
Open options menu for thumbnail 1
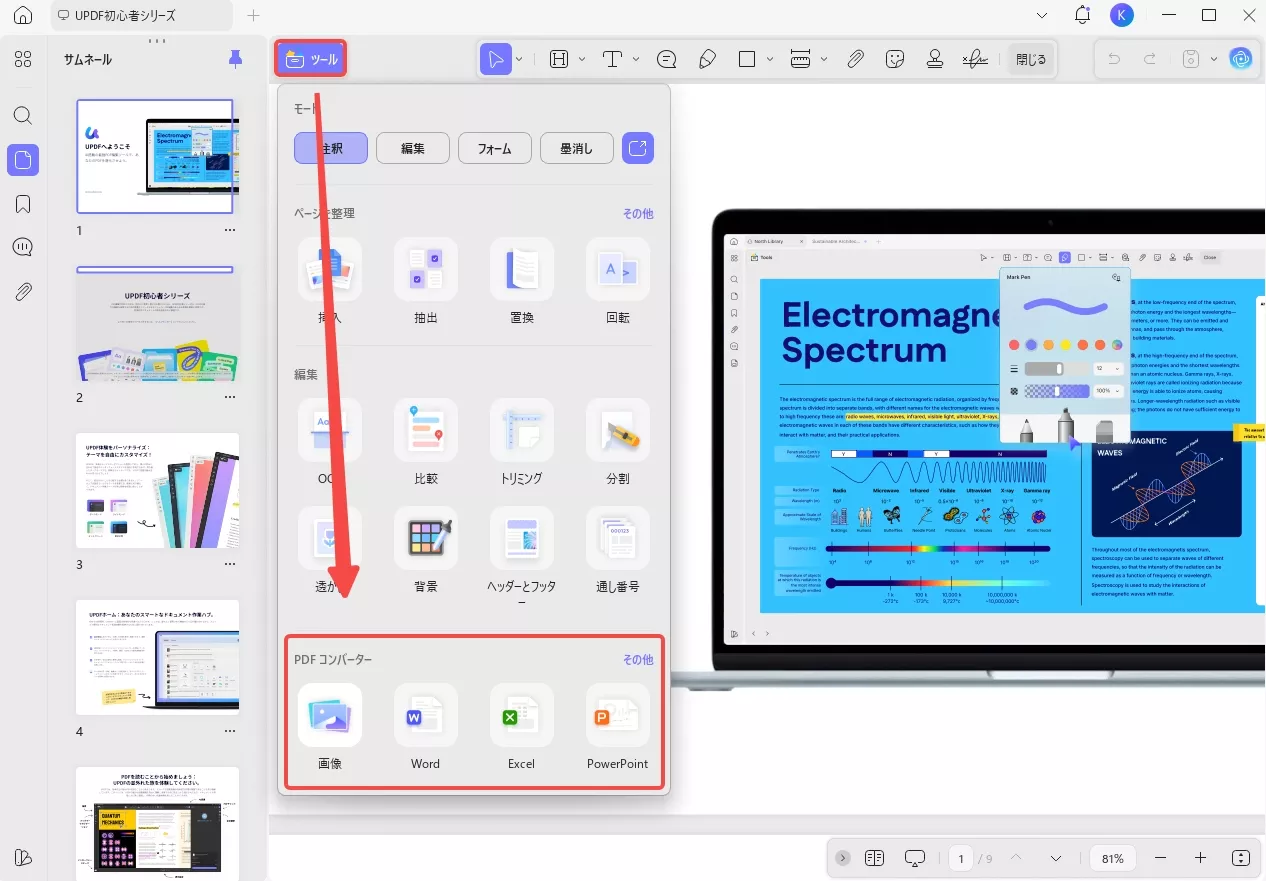(x=230, y=230)
